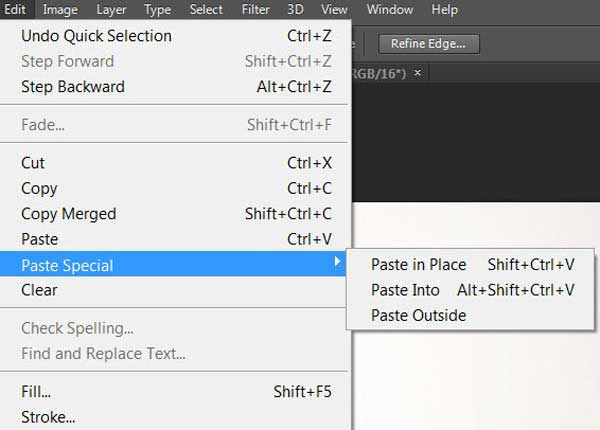Open the Help menu
Viewport: 600px width, 430px height.
pos(443,10)
